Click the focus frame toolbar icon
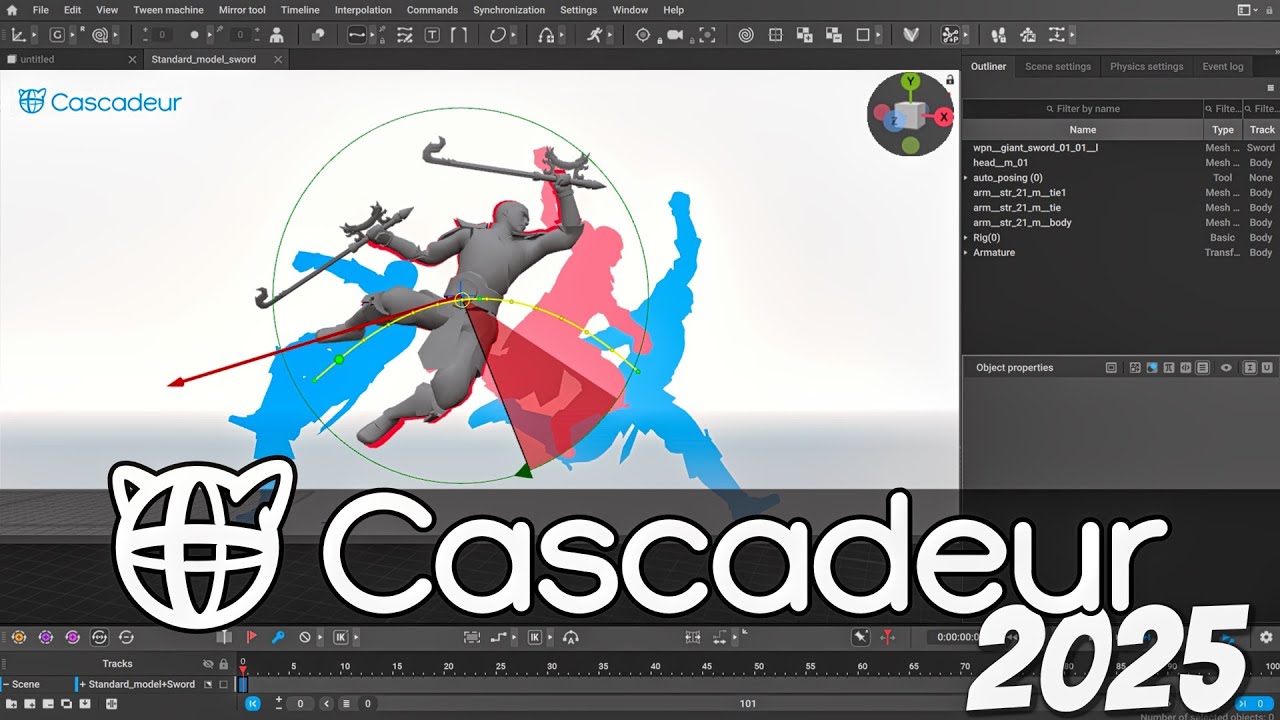Viewport: 1280px width, 720px height. [707, 35]
